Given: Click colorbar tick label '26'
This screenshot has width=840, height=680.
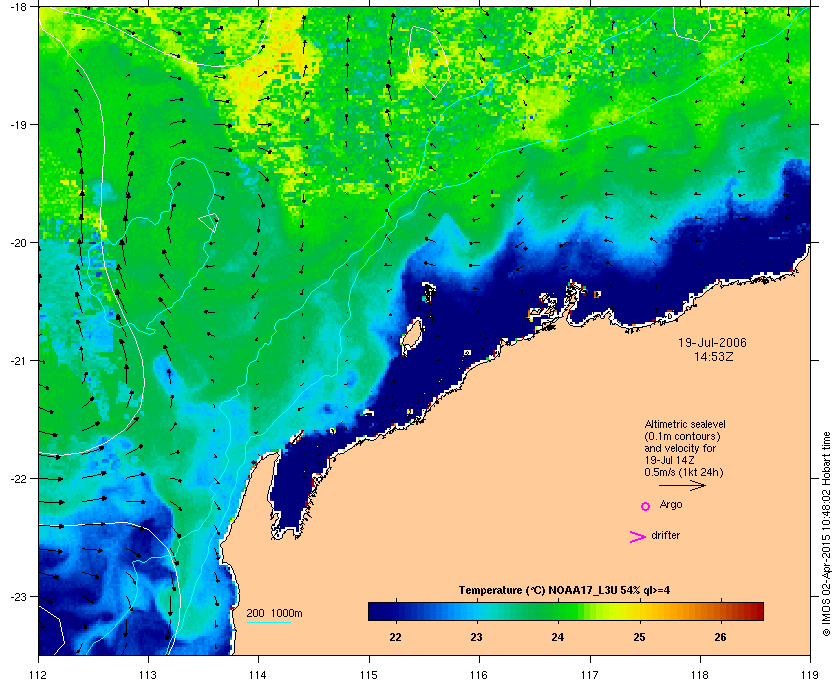Looking at the screenshot, I should [721, 637].
